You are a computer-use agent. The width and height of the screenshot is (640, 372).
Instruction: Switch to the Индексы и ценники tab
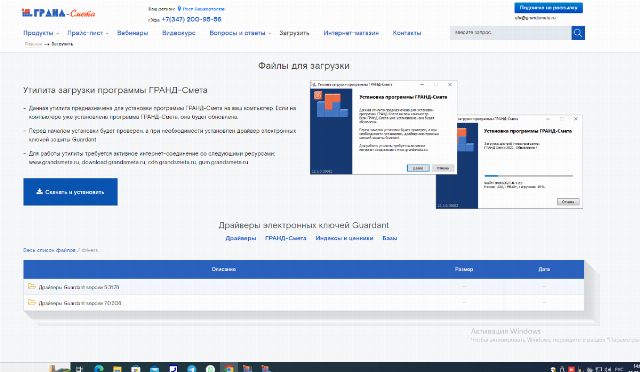pyautogui.click(x=344, y=238)
